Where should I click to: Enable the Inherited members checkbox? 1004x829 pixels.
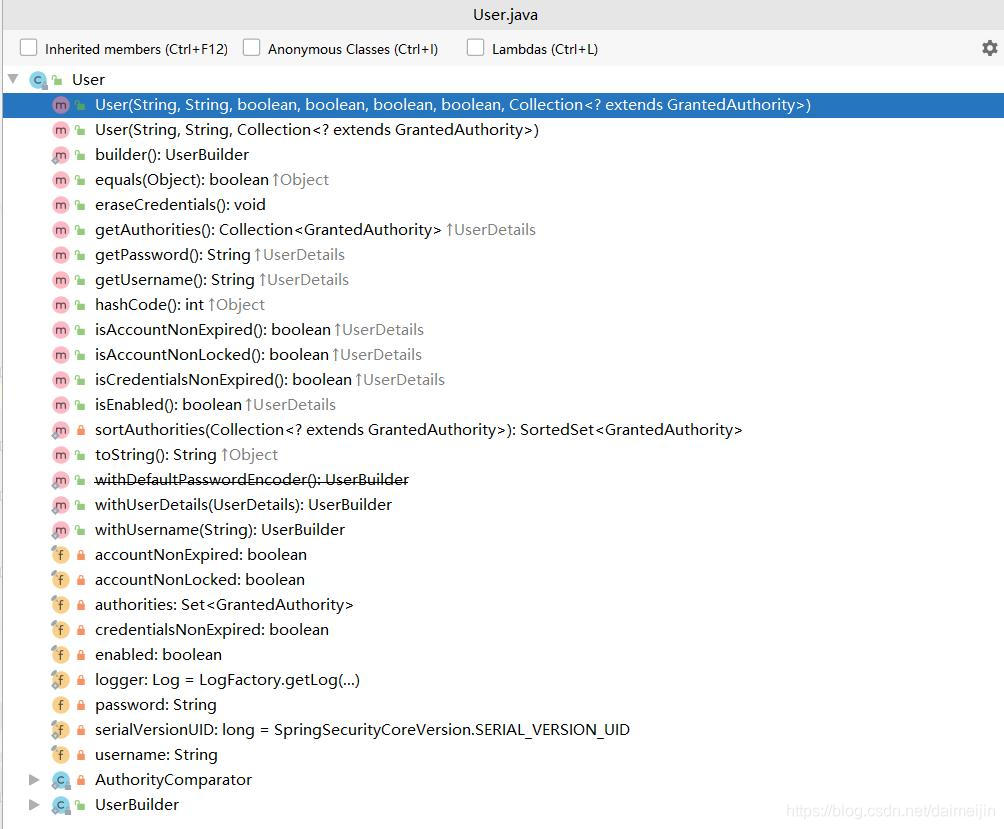(28, 48)
